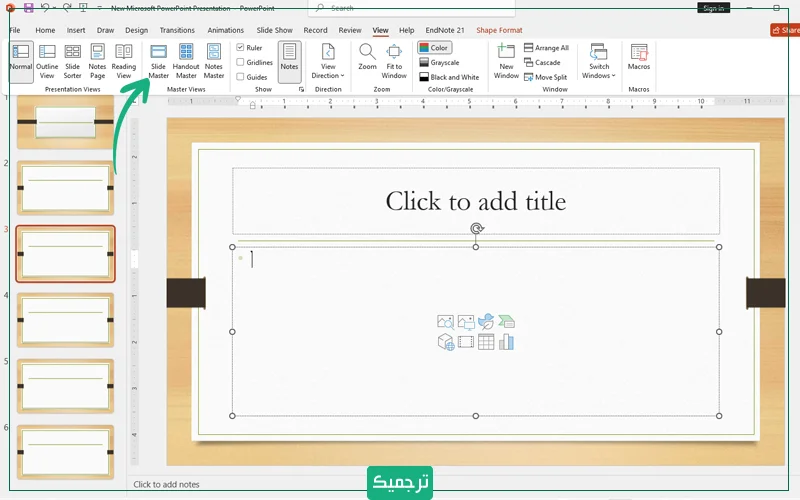Click the Sign in button
Image resolution: width=800 pixels, height=500 pixels.
click(x=713, y=8)
